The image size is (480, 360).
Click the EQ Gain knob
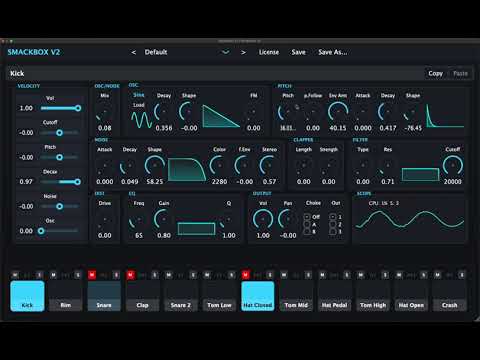pos(164,219)
